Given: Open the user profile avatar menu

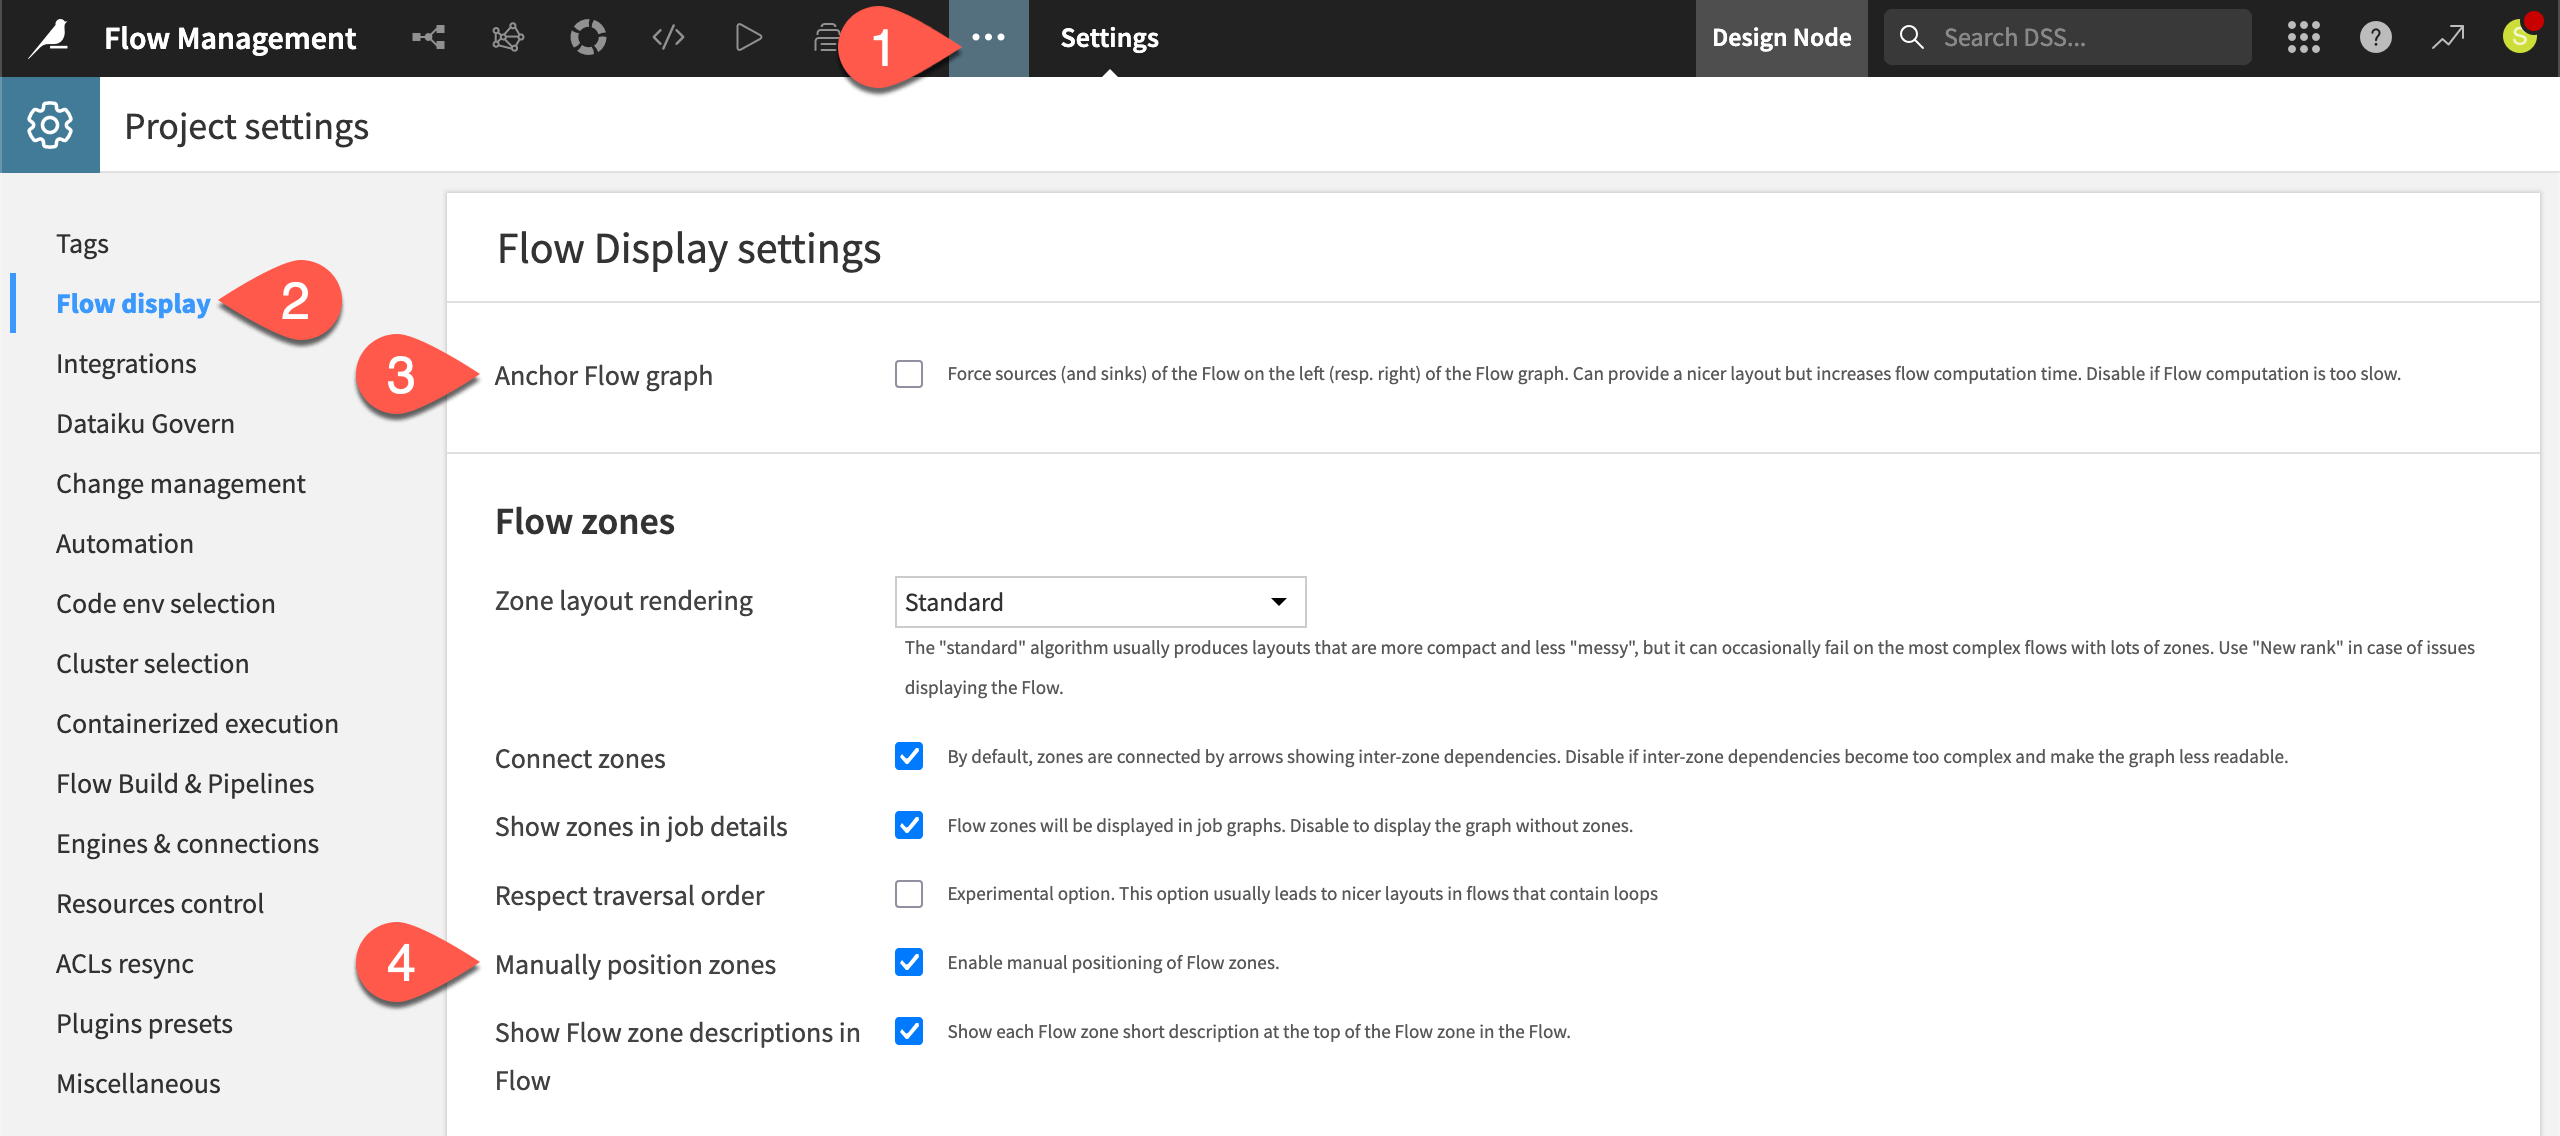Looking at the screenshot, I should (x=2519, y=38).
